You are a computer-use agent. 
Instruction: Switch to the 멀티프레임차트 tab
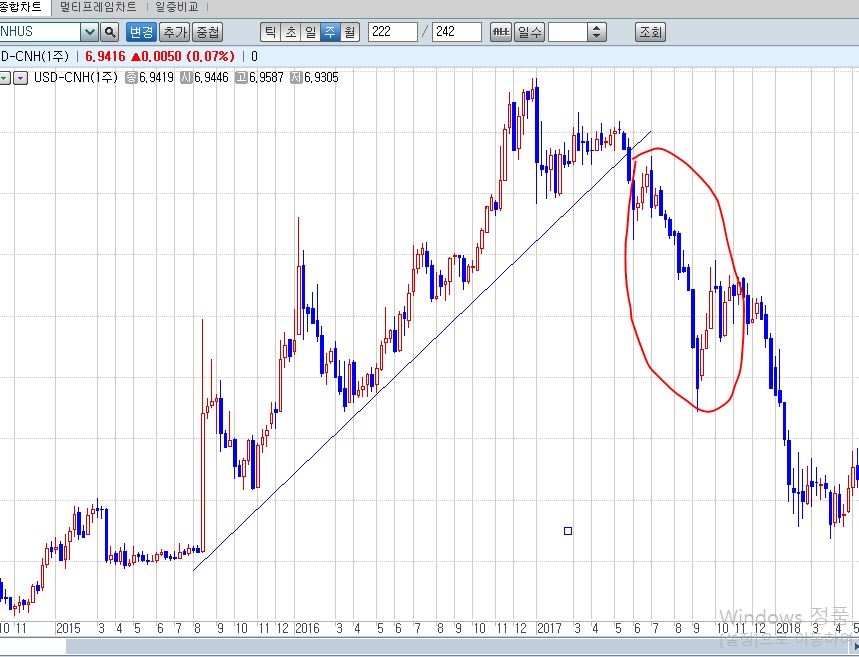point(99,7)
